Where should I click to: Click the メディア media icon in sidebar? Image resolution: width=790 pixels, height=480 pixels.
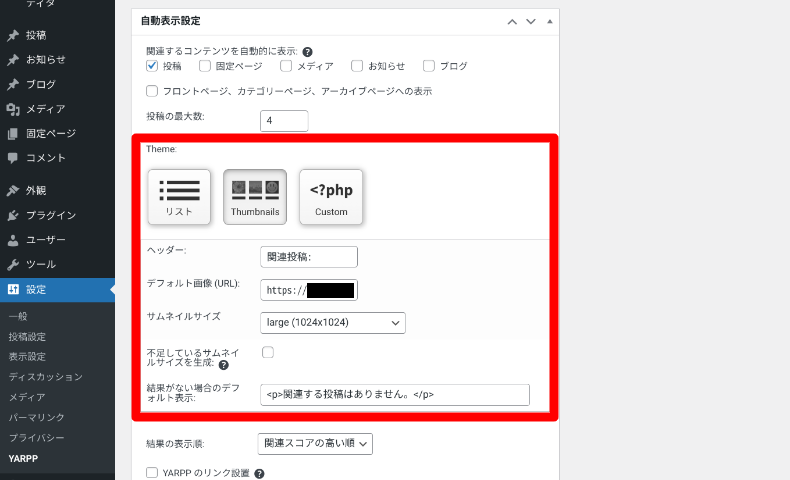[13, 109]
